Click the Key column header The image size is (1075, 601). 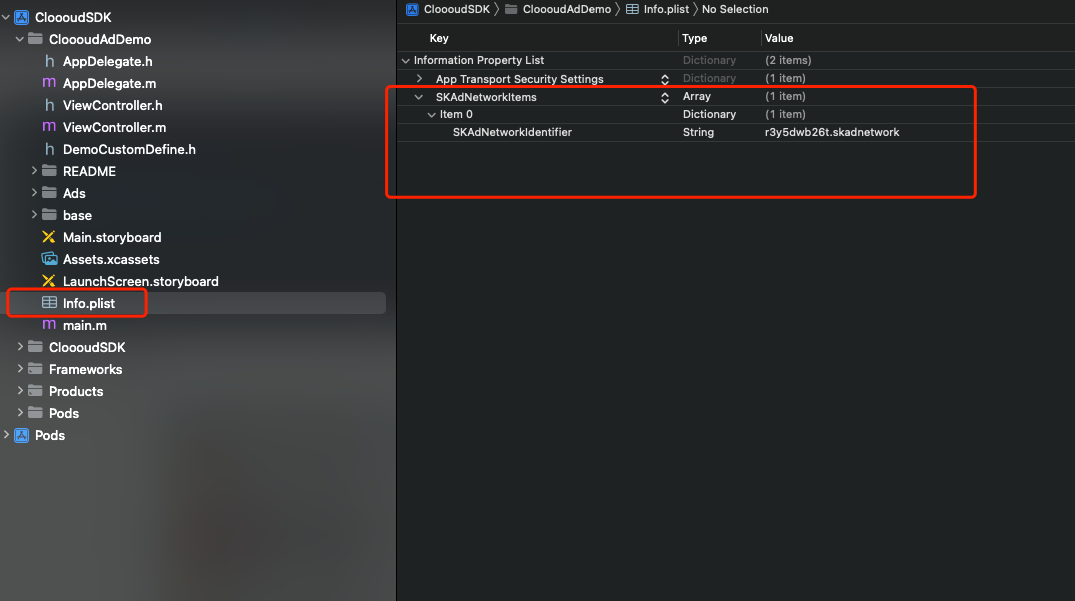point(439,38)
